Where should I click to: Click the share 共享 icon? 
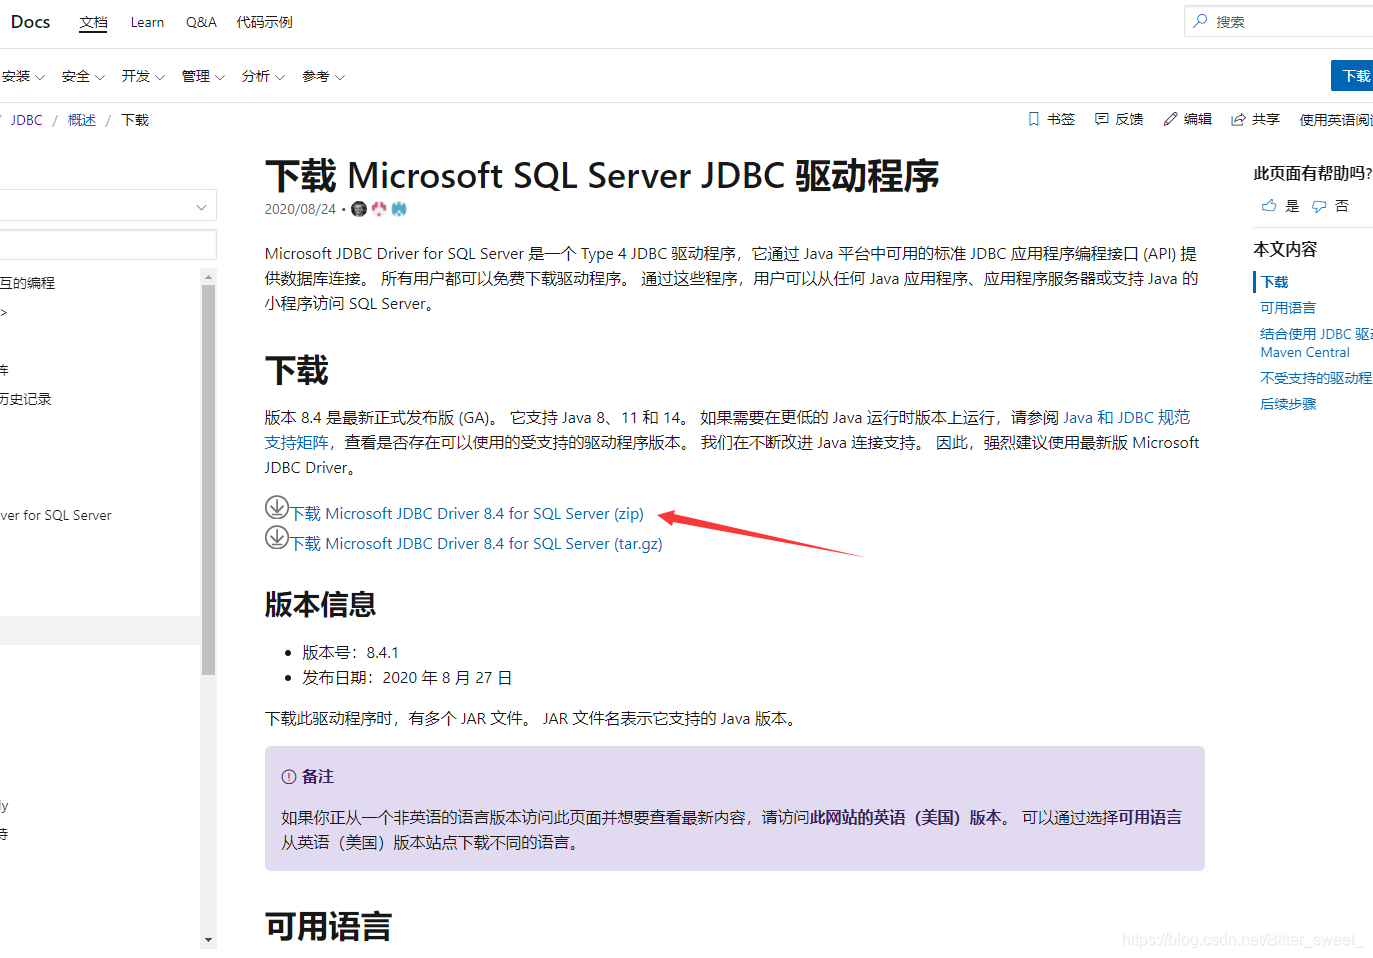1238,119
